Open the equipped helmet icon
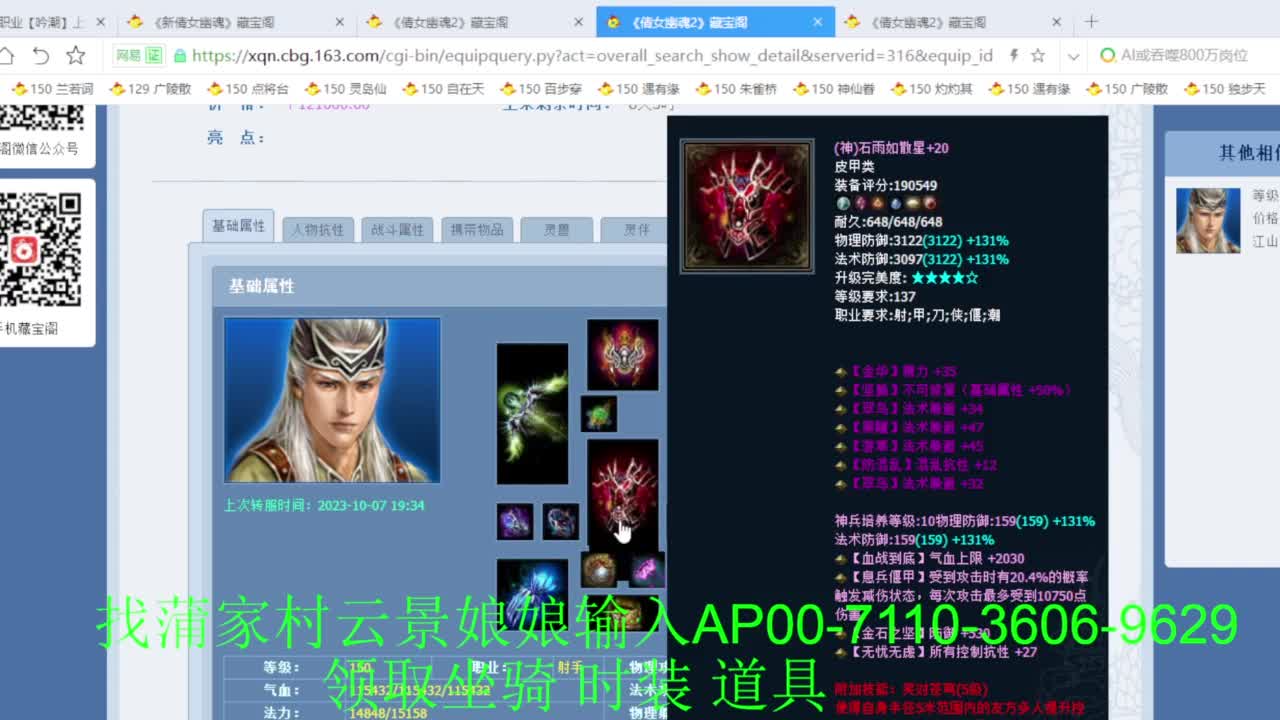 tap(623, 355)
